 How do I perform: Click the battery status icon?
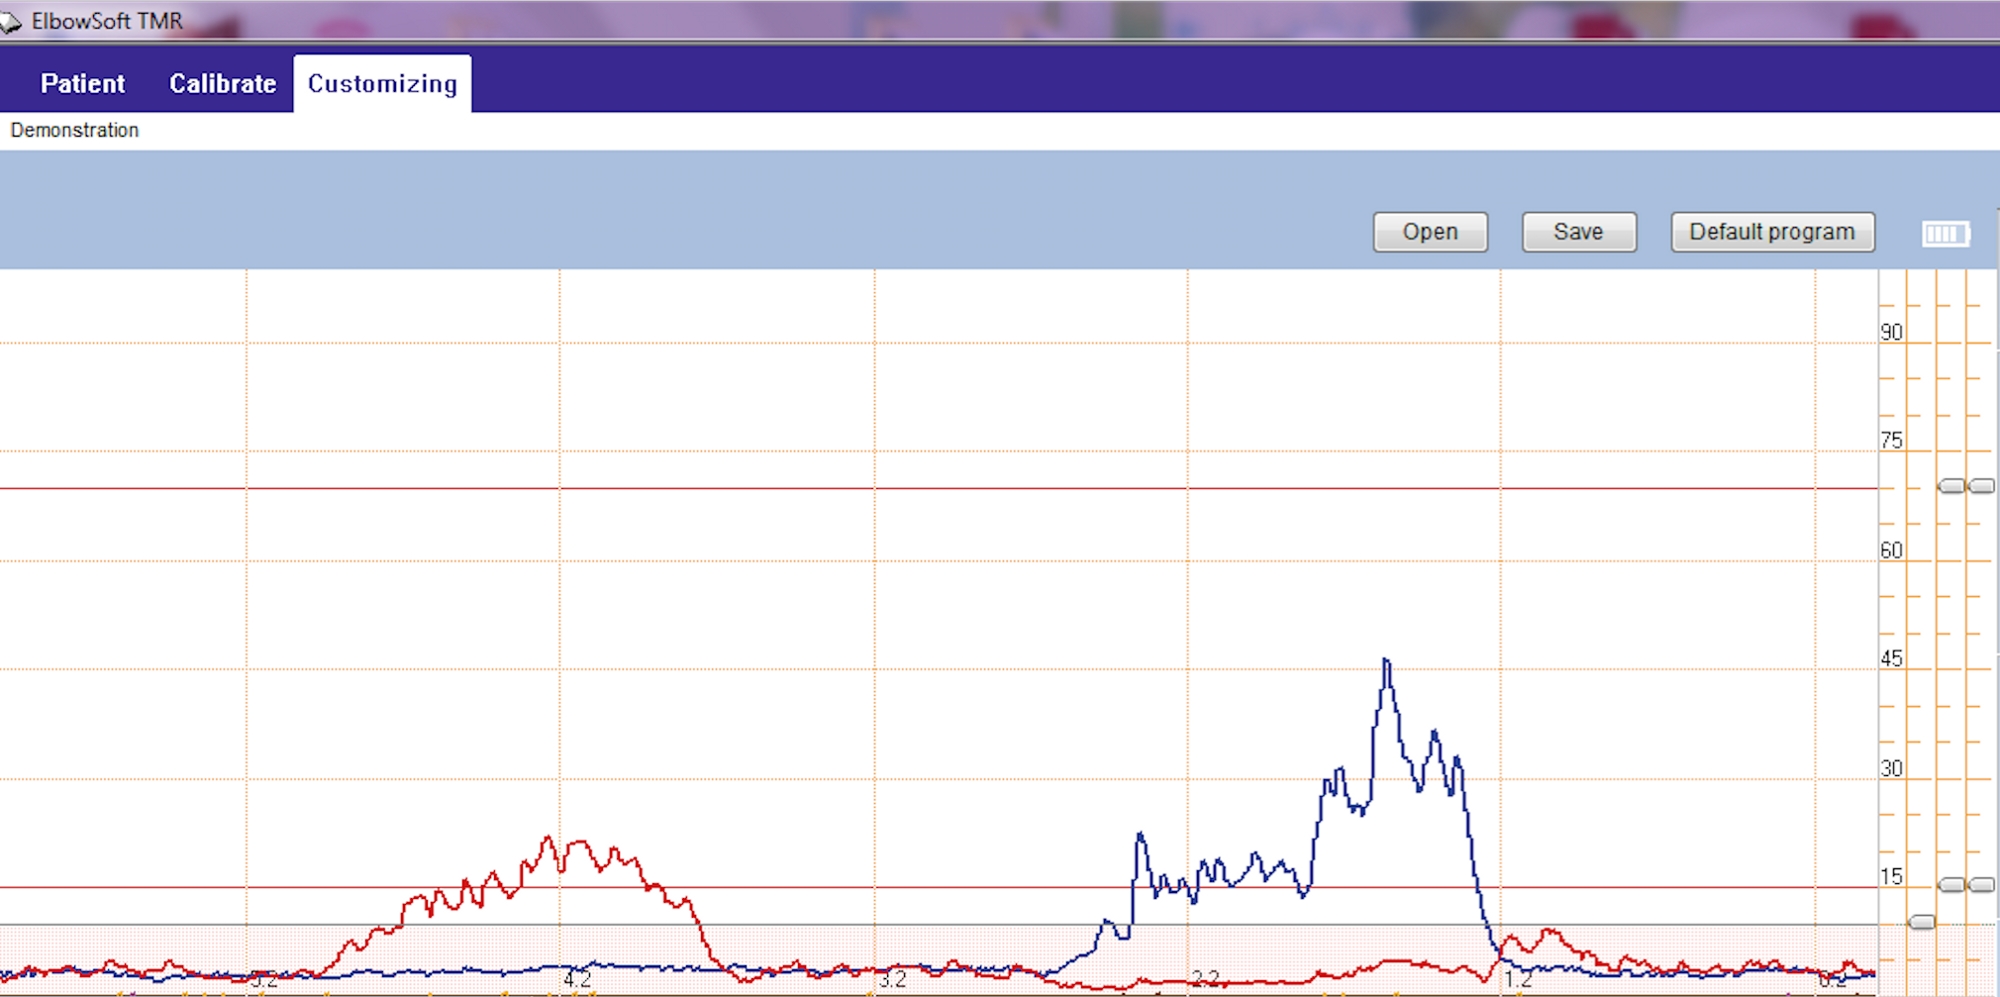1945,233
